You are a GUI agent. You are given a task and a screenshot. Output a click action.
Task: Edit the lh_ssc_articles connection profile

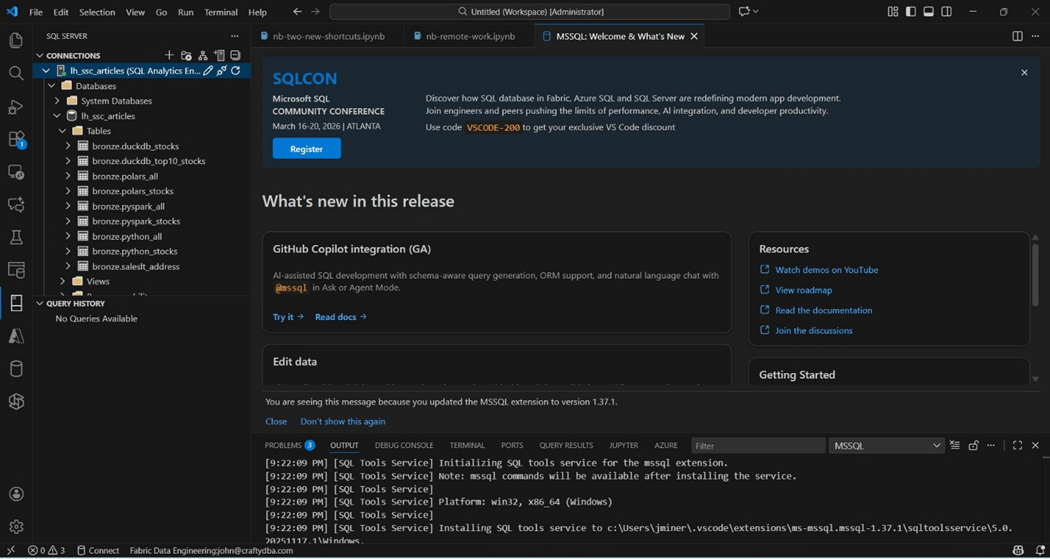tap(208, 71)
